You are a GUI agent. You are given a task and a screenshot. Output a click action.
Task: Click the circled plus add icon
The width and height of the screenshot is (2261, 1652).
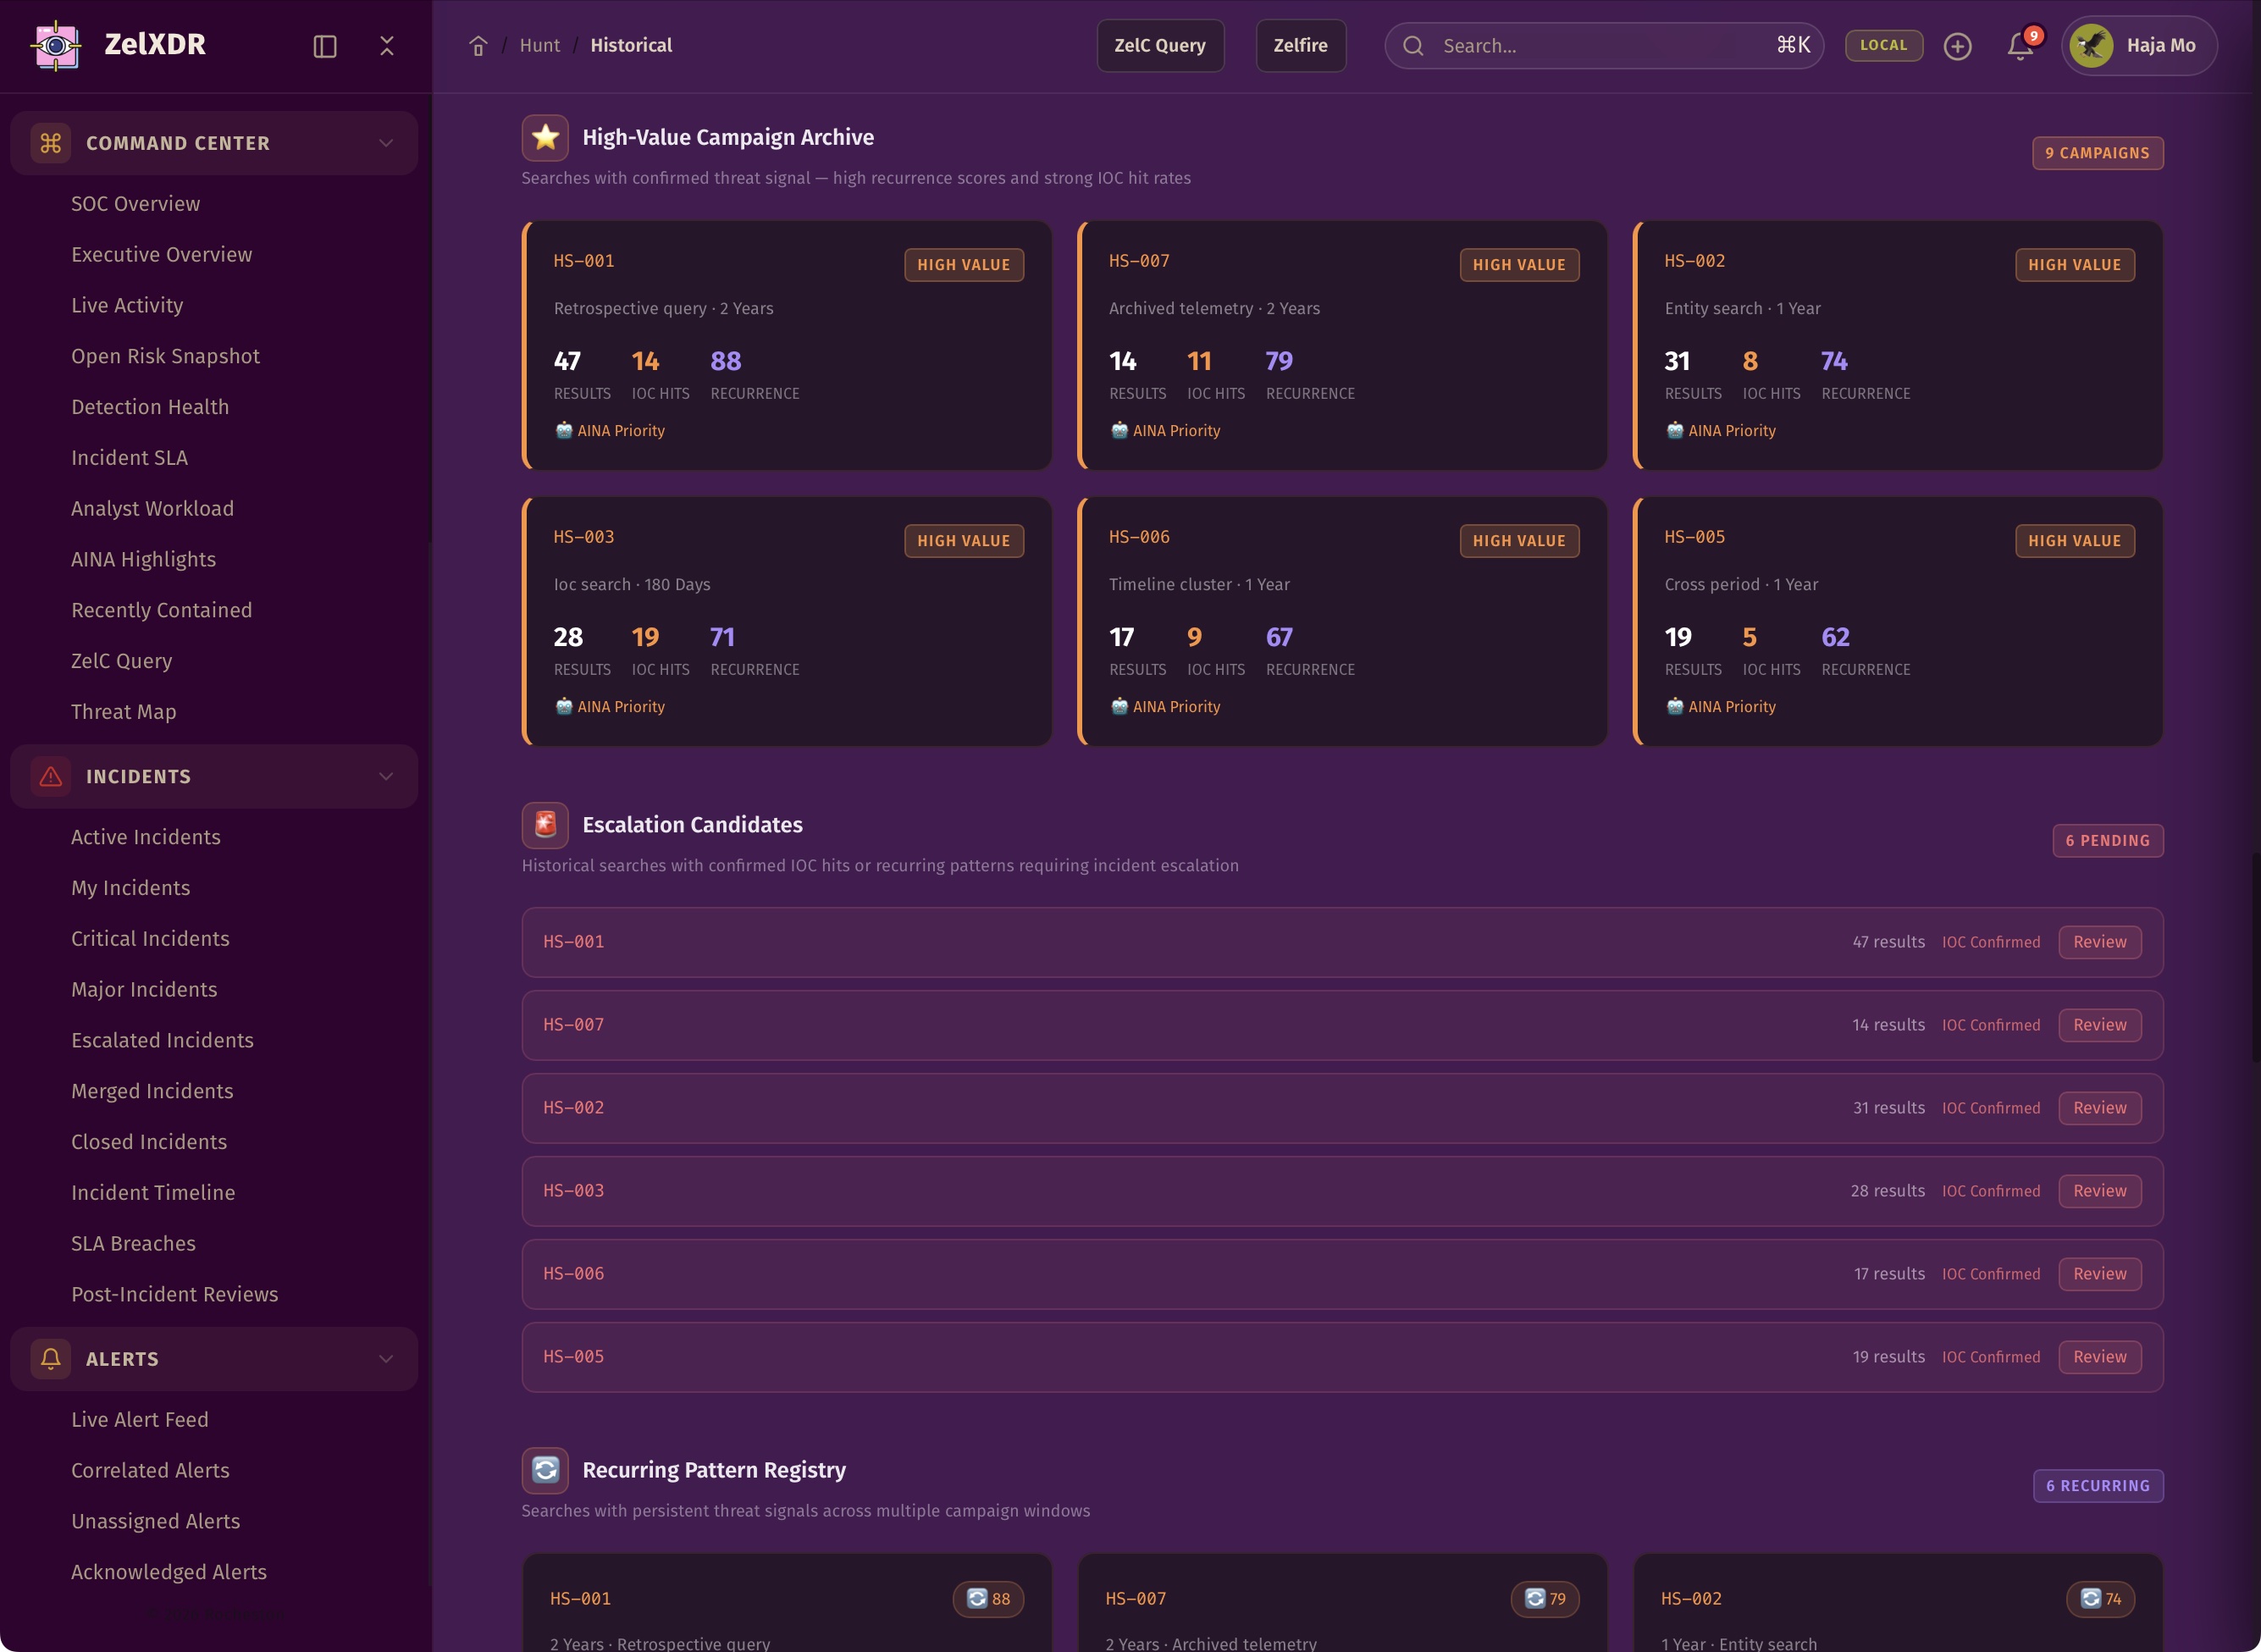pyautogui.click(x=1957, y=46)
